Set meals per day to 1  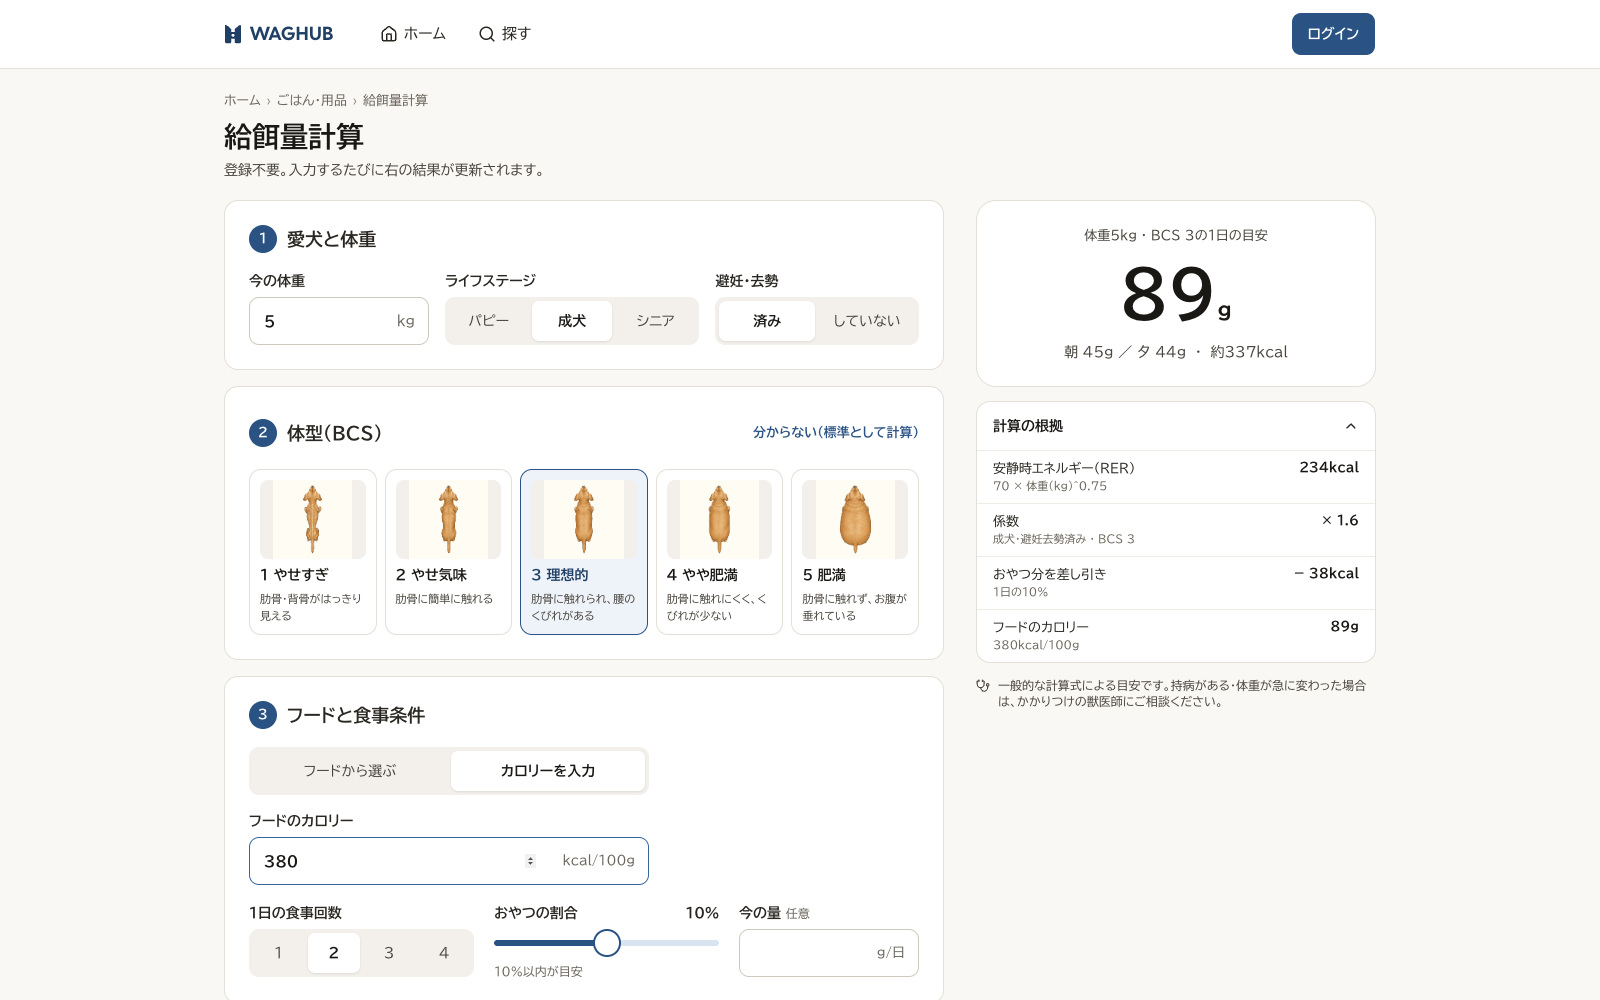pos(278,953)
